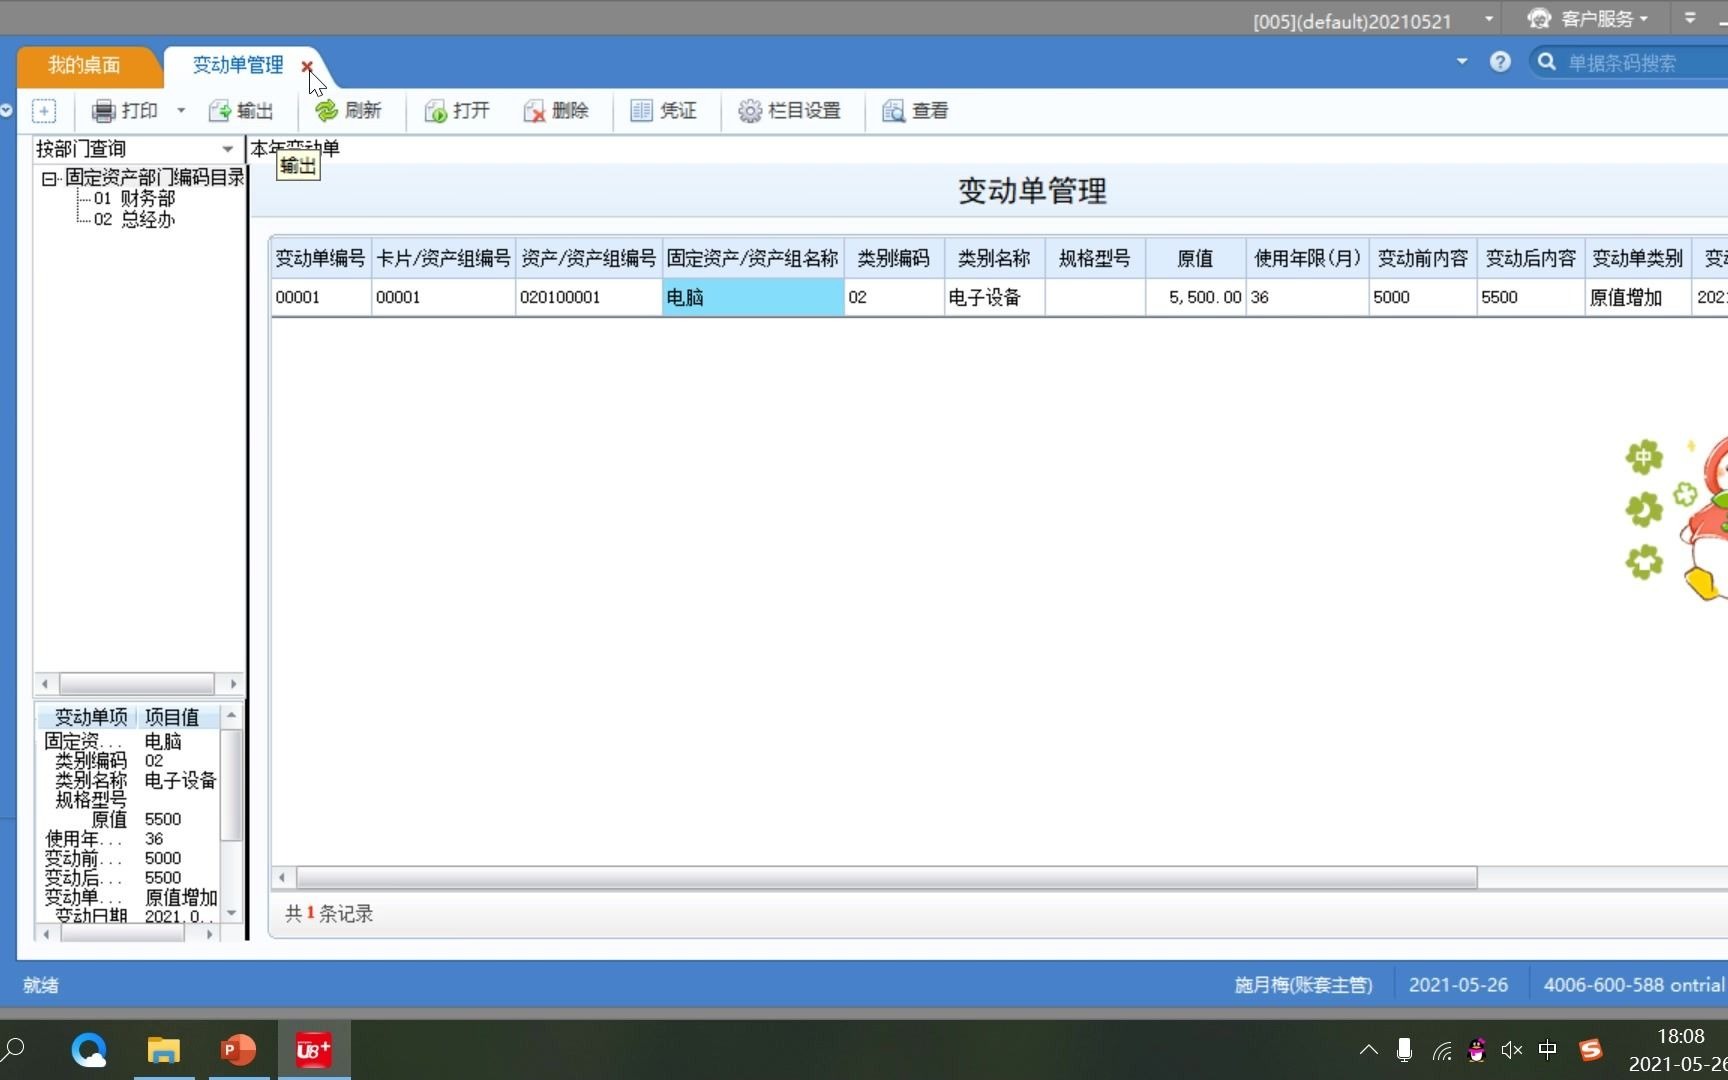The image size is (1728, 1080).
Task: Collapse the 固定资产部门编码目录 tree node
Action: [x=47, y=178]
